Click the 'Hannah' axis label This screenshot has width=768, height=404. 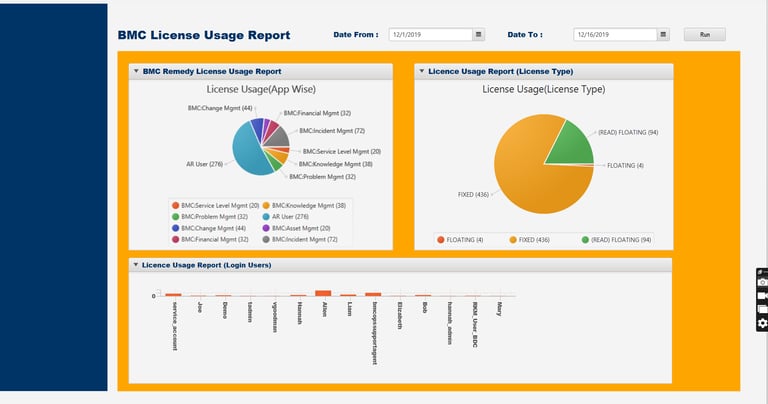(299, 313)
